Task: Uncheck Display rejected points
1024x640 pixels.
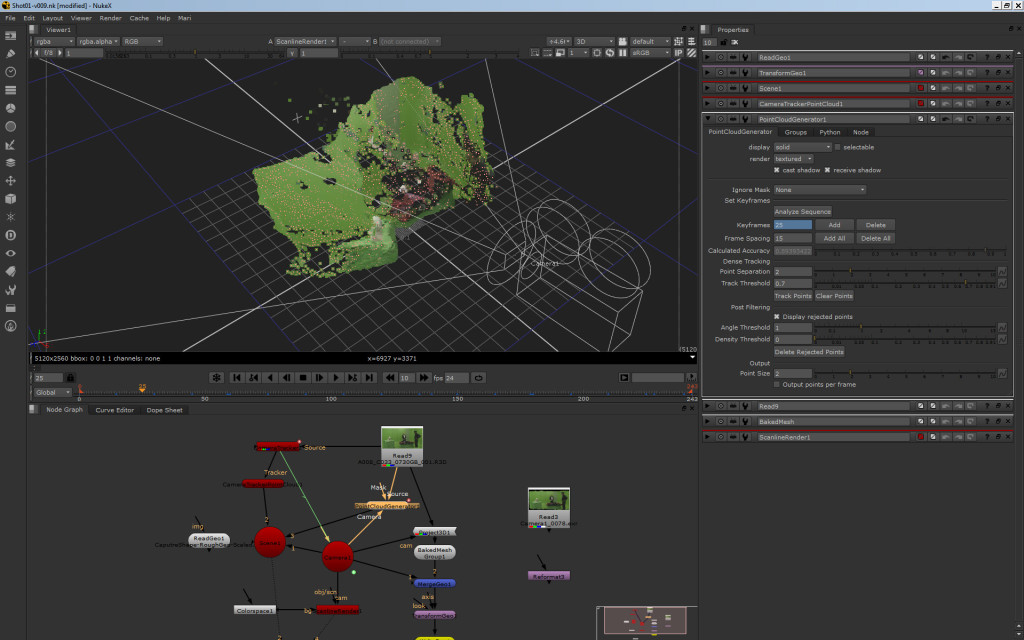Action: point(777,317)
